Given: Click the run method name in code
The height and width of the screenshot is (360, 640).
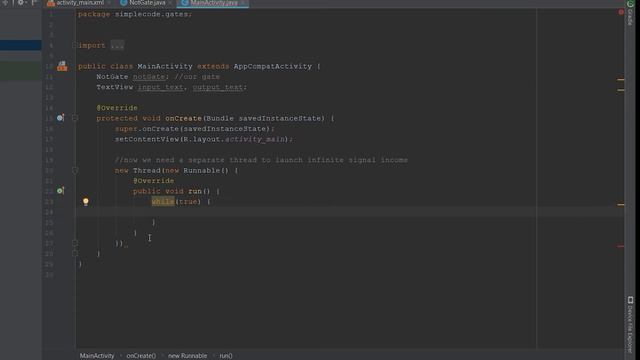Looking at the screenshot, I should click(195, 191).
